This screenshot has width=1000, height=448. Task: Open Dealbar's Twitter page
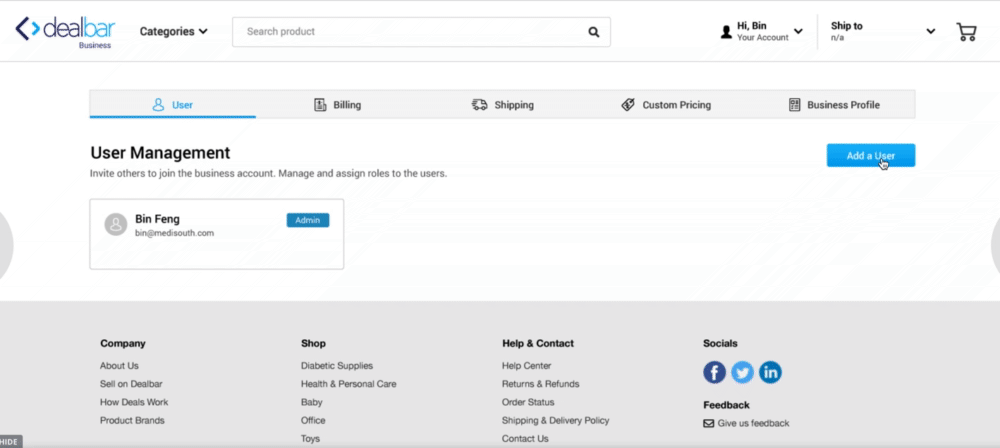[742, 373]
